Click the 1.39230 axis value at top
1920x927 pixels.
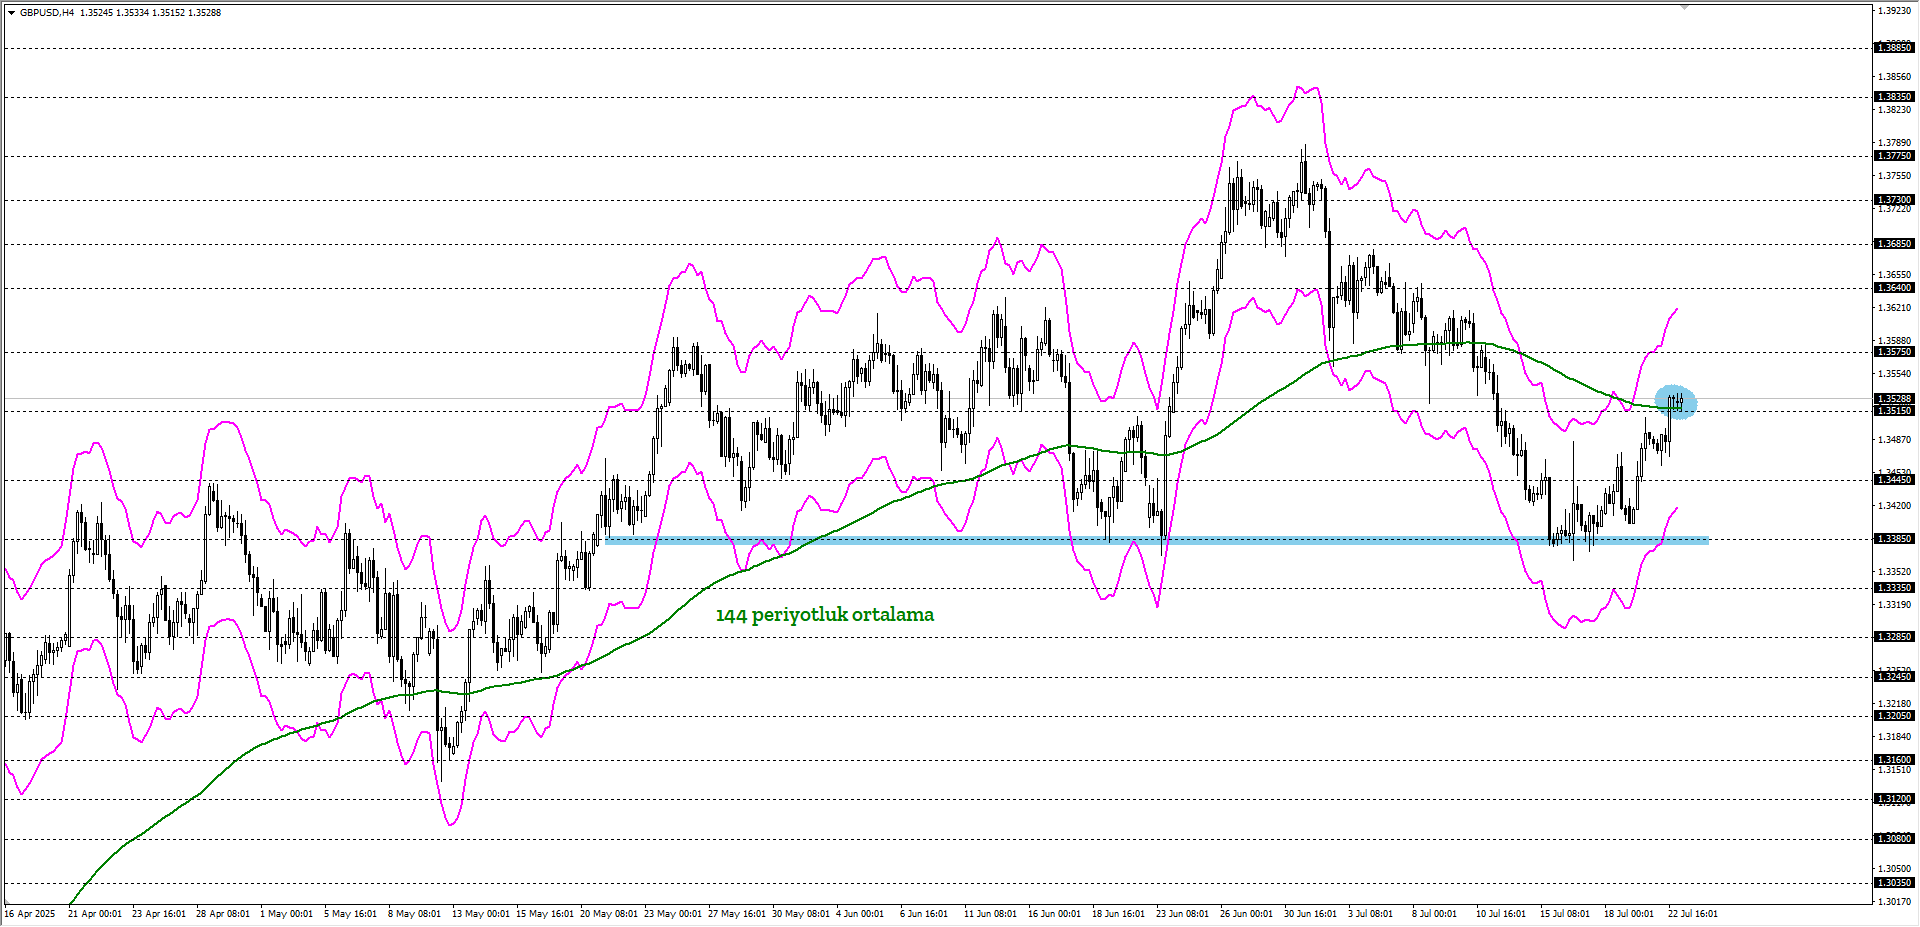pos(1893,11)
